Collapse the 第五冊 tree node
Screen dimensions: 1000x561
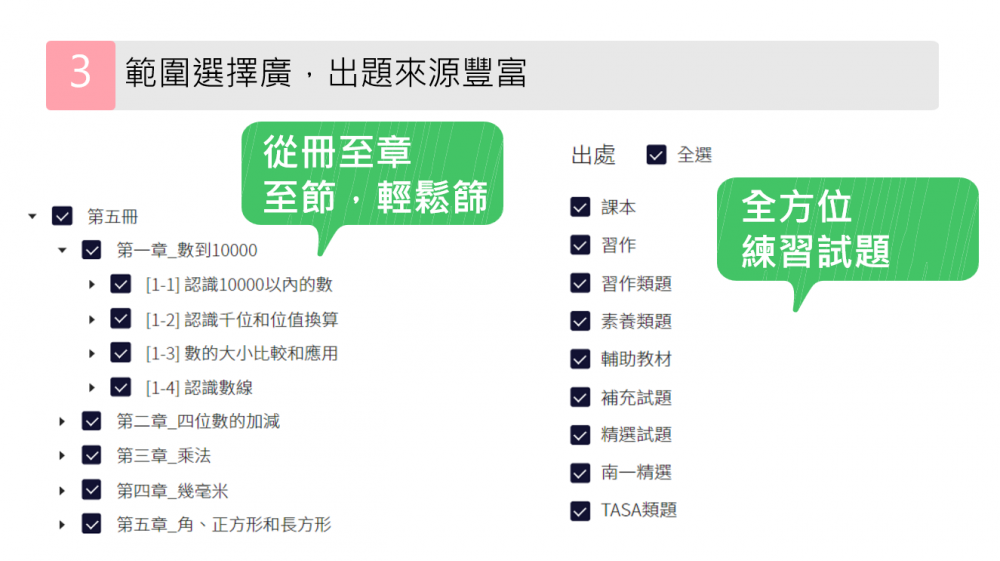[33, 216]
